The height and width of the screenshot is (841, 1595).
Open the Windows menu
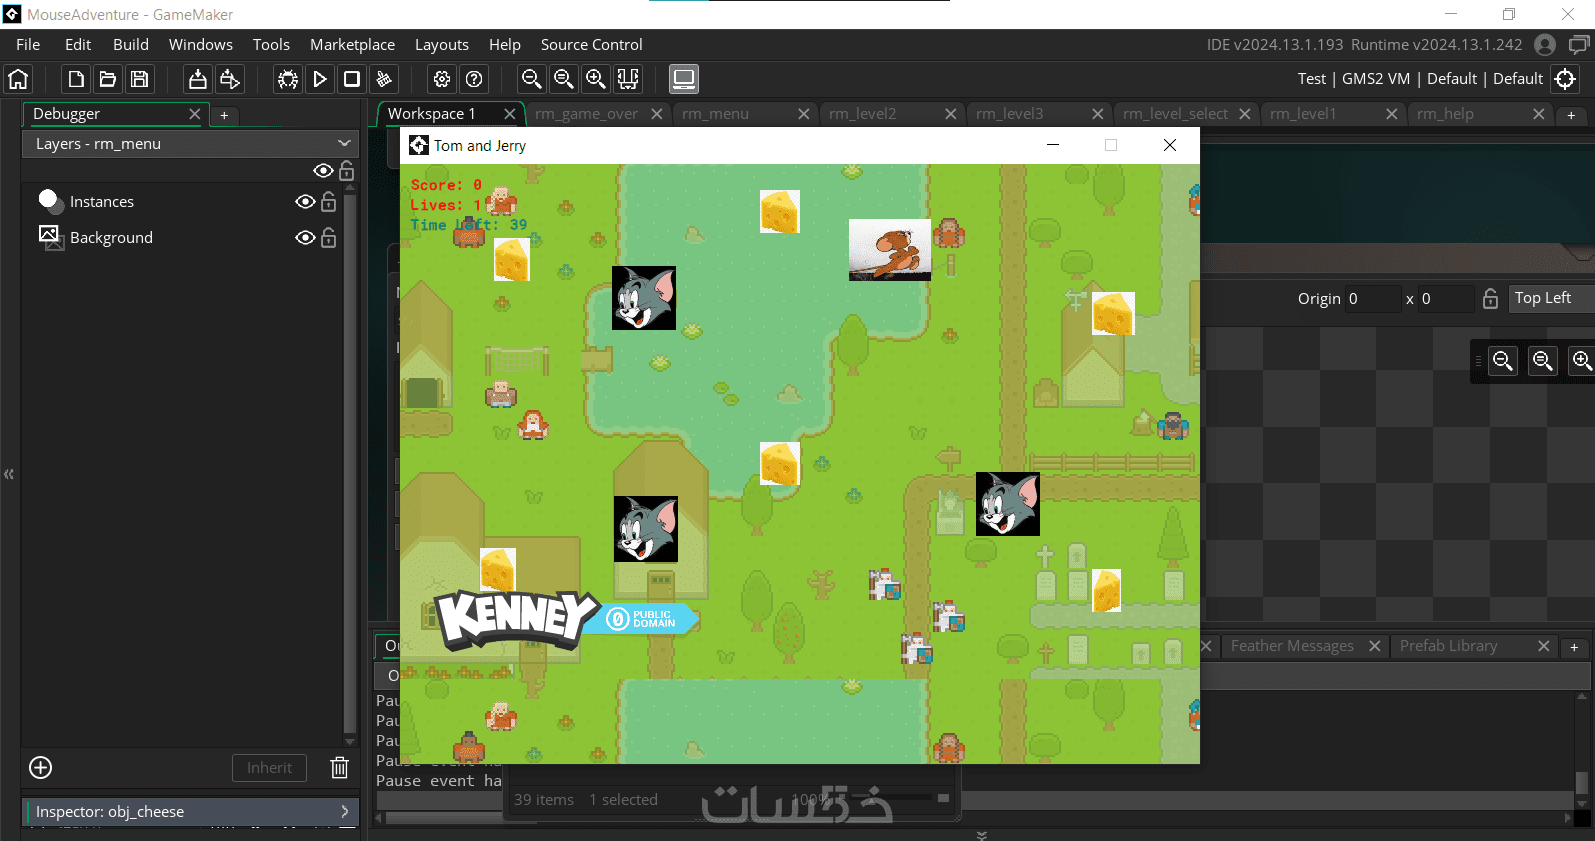point(201,45)
